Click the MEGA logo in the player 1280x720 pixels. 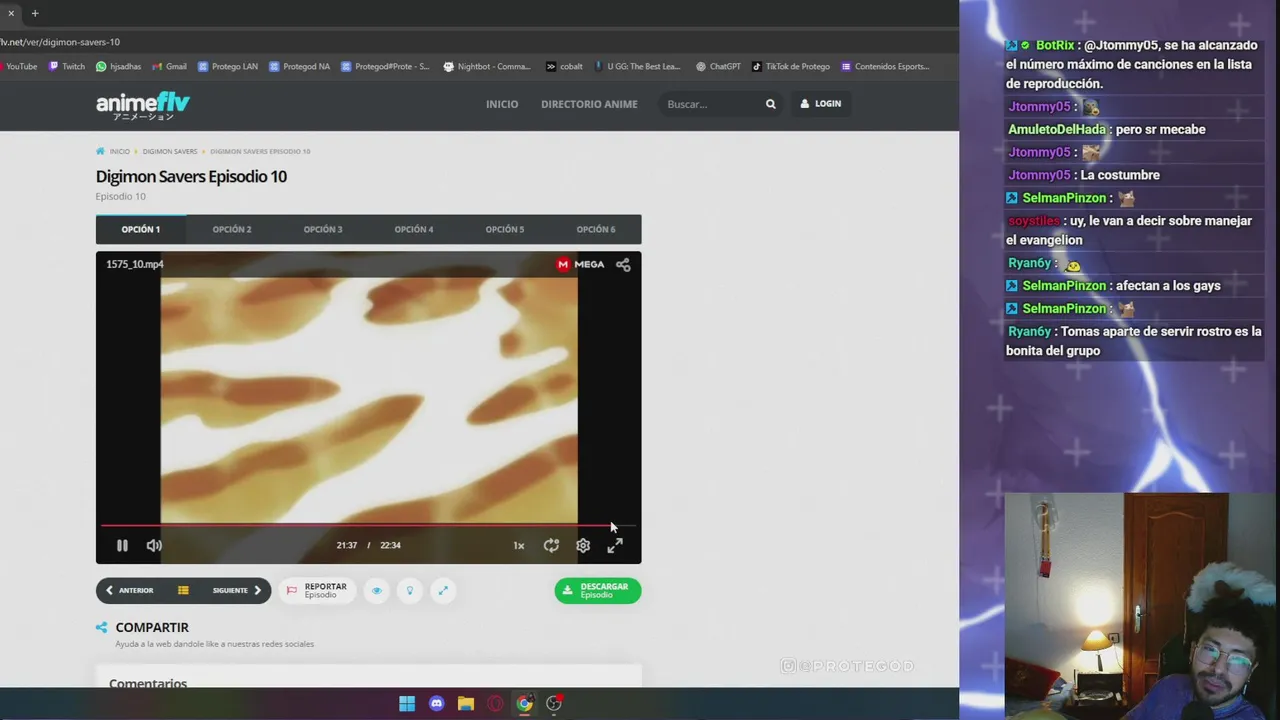coord(581,264)
